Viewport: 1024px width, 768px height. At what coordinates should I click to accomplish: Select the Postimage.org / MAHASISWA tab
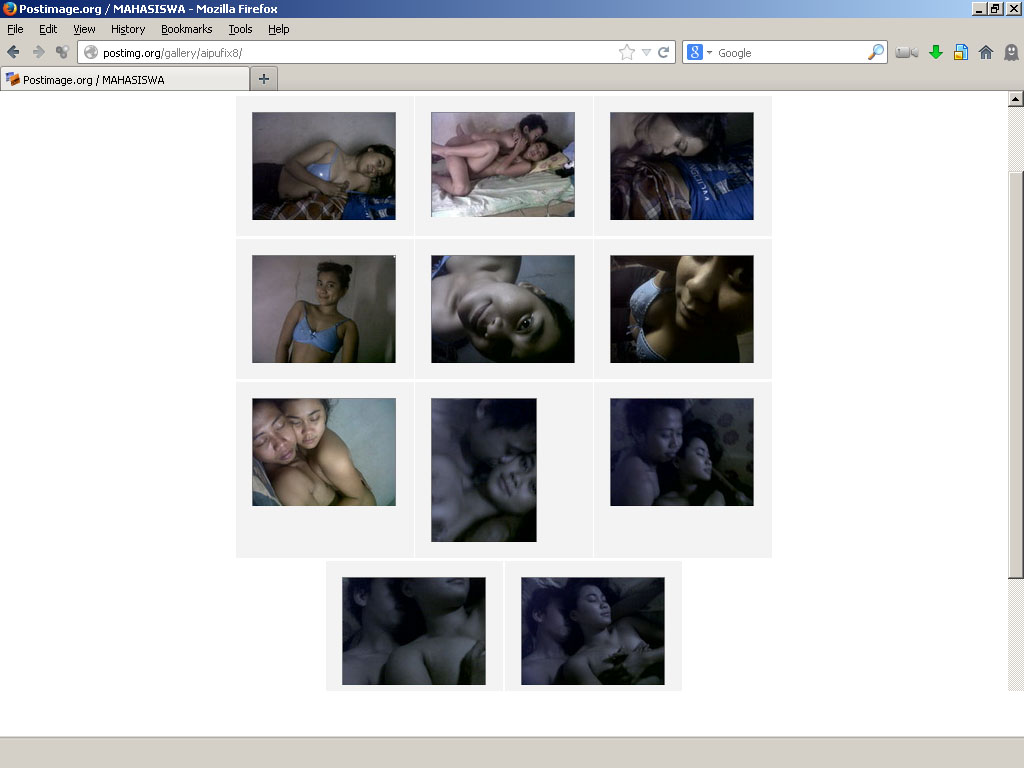(120, 78)
